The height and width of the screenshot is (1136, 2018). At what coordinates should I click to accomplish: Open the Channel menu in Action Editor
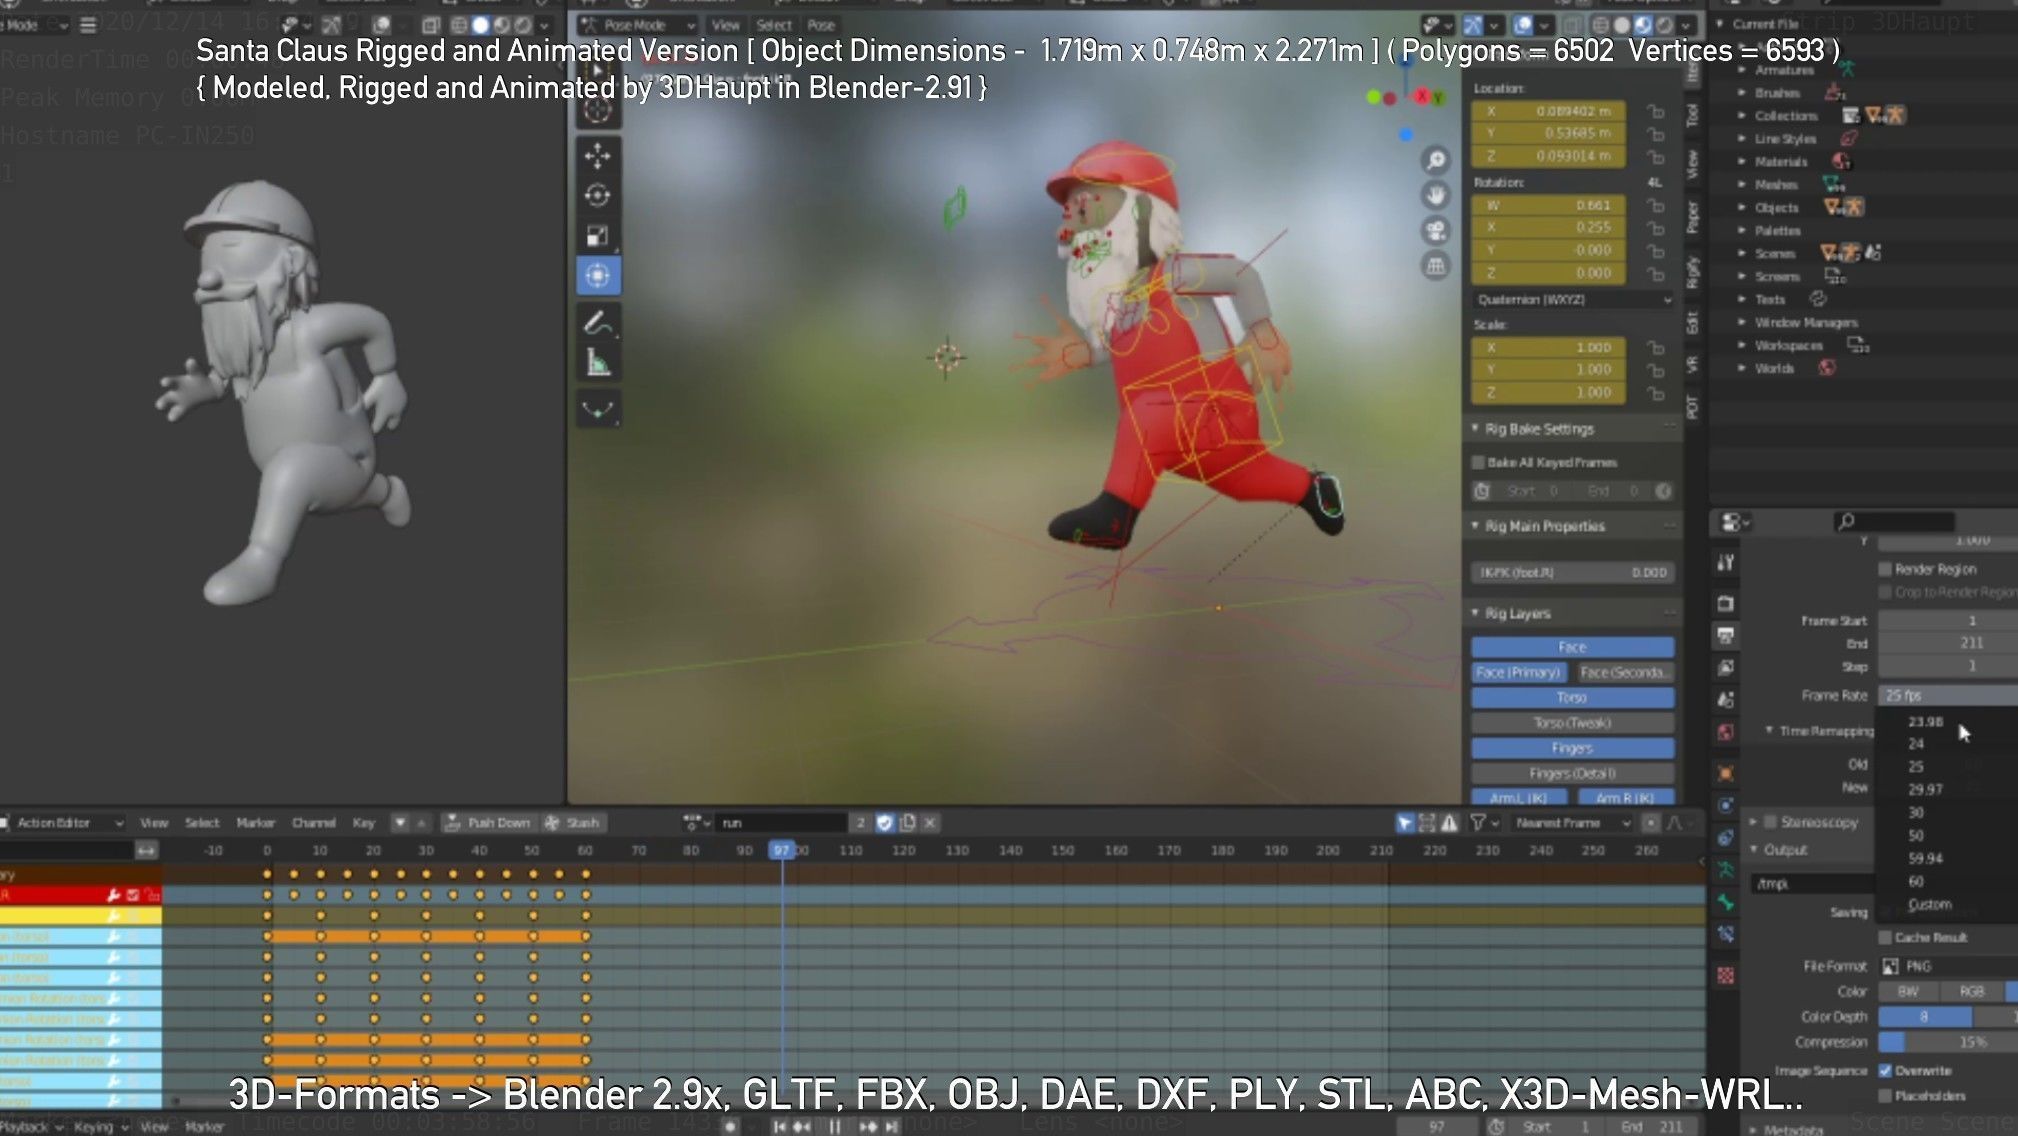pos(313,823)
